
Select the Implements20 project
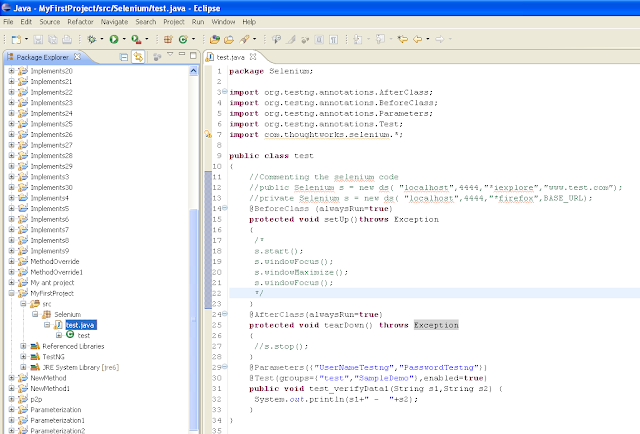(x=51, y=71)
